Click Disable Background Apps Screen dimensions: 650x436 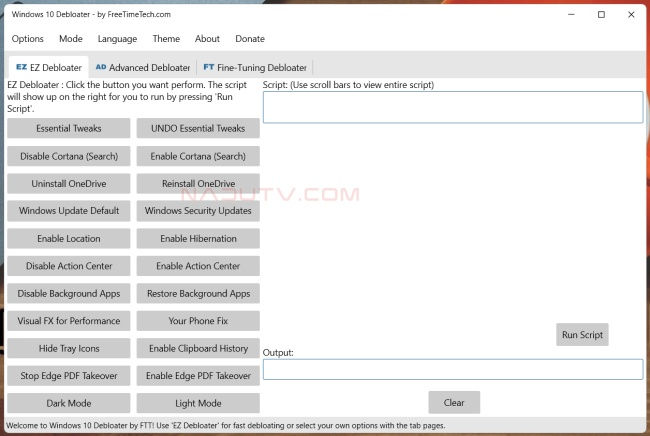[x=69, y=293]
